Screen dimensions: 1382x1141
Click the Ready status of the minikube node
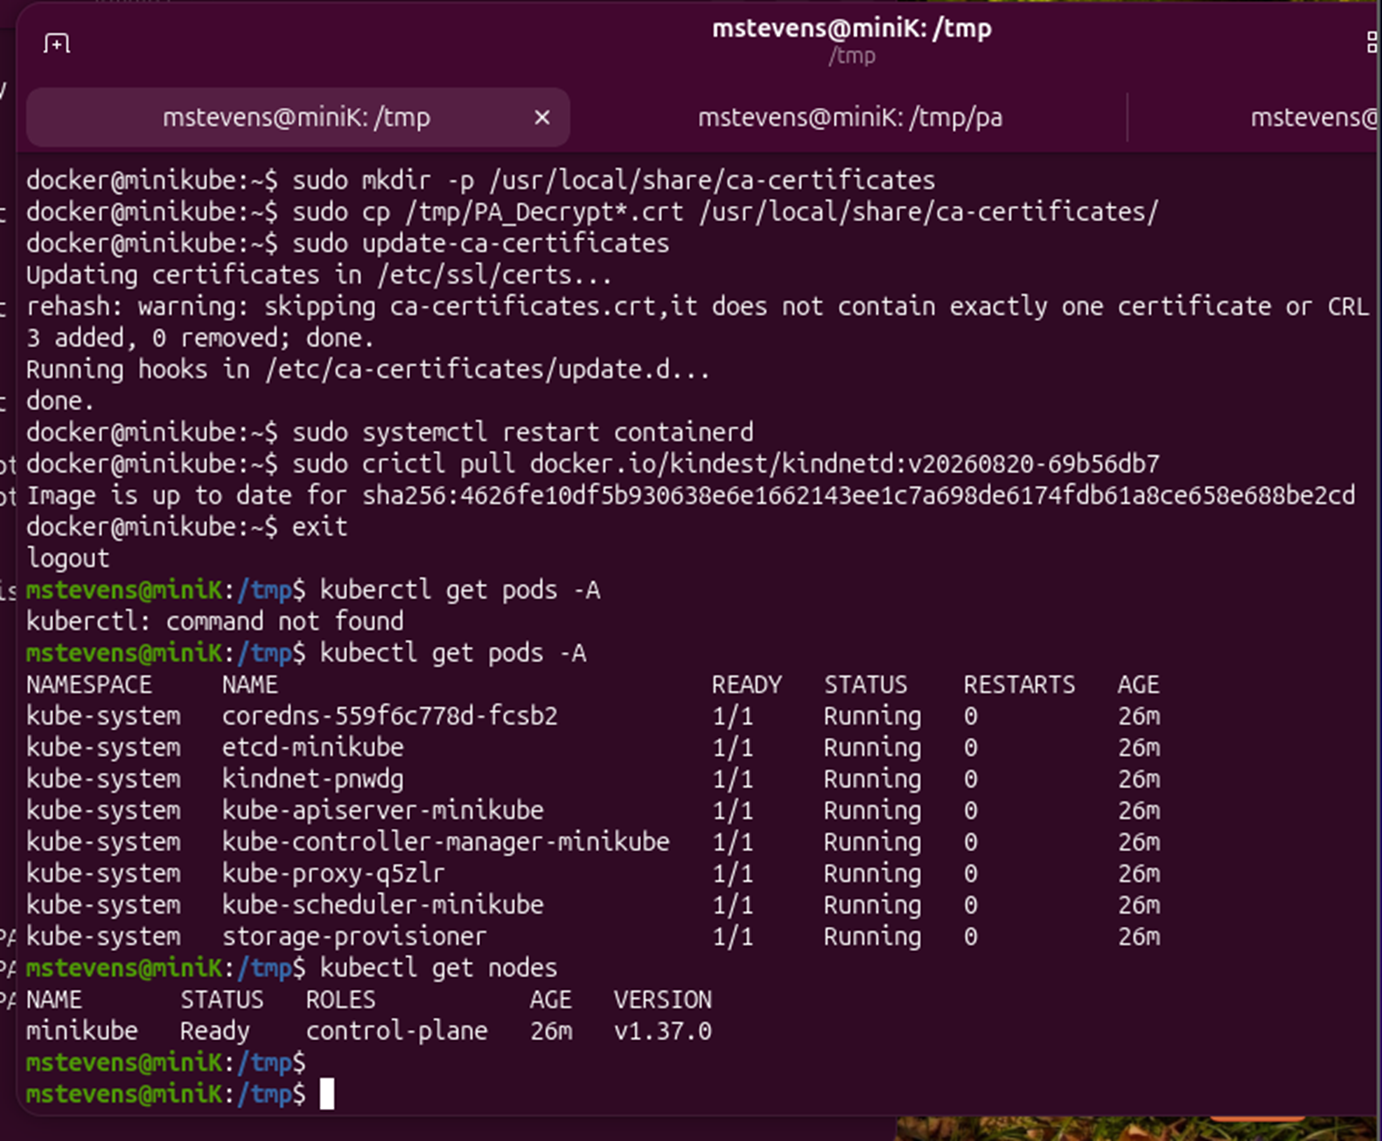(215, 1031)
